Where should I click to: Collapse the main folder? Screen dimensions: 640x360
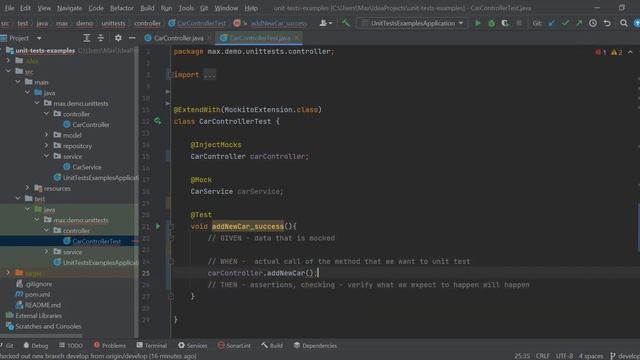pyautogui.click(x=18, y=82)
